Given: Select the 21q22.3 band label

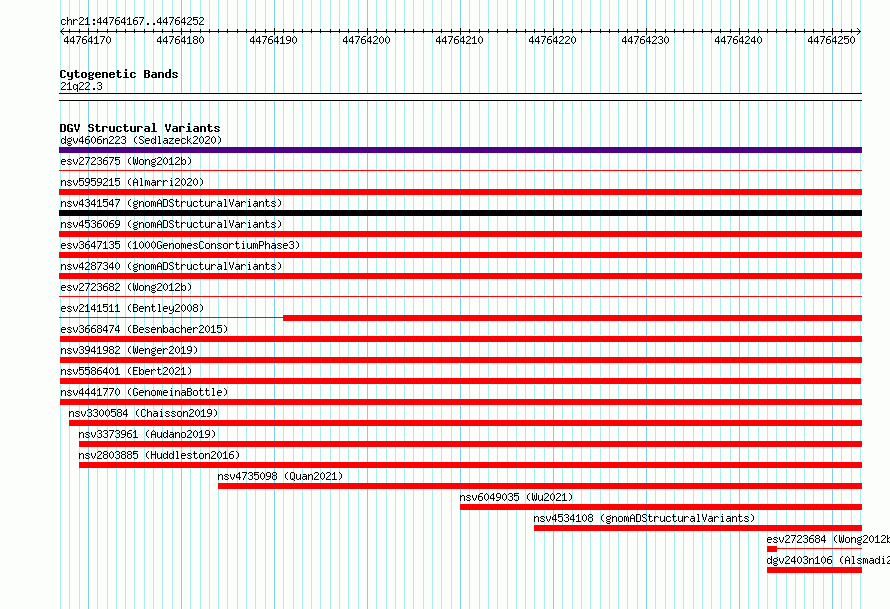Looking at the screenshot, I should (81, 86).
